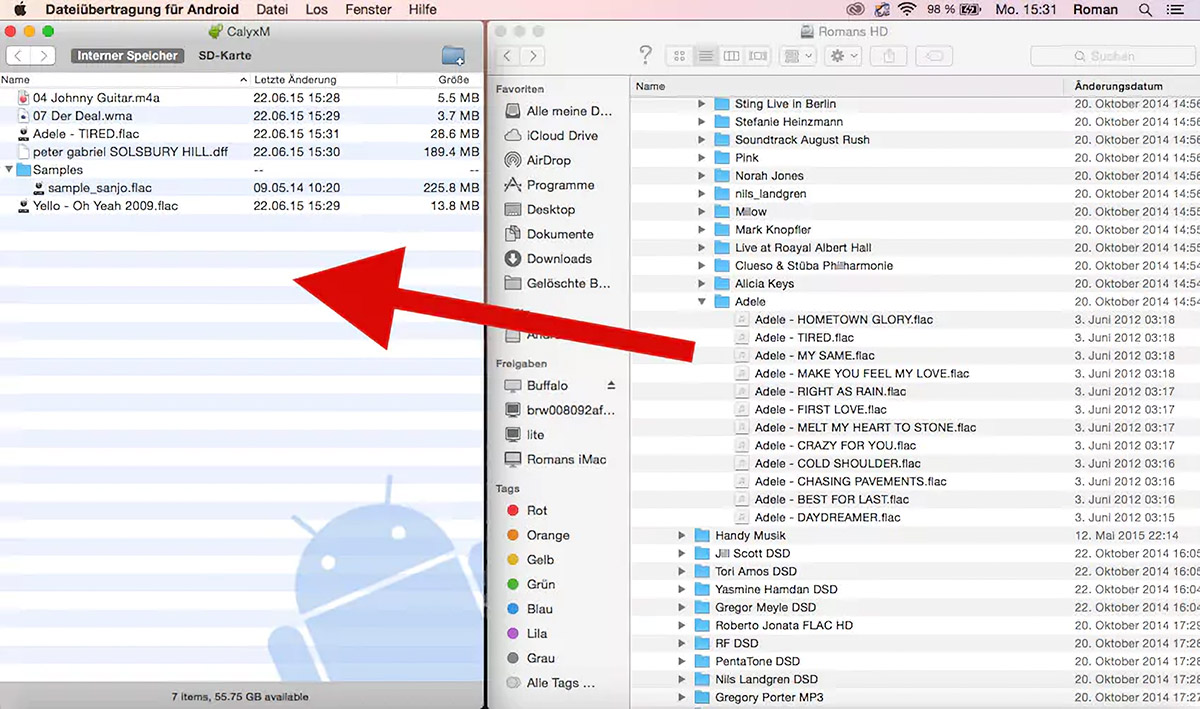This screenshot has width=1200, height=709.
Task: Switch to SD-Karte storage
Action: tap(225, 56)
